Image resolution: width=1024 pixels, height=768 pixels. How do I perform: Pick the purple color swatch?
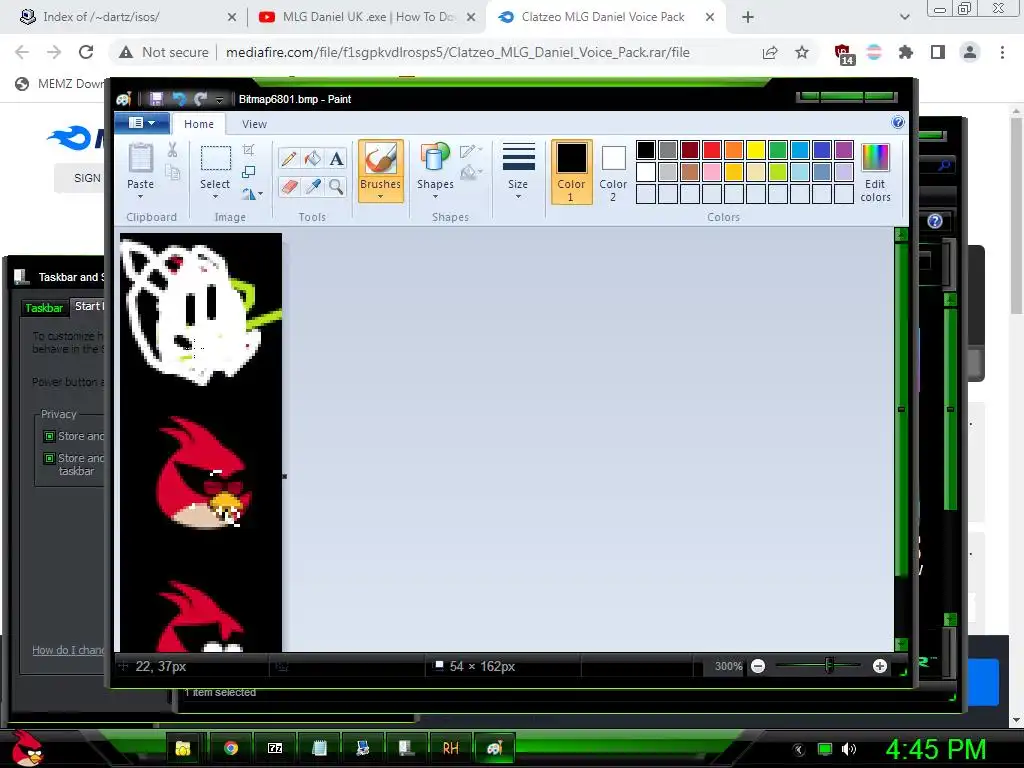click(x=844, y=150)
